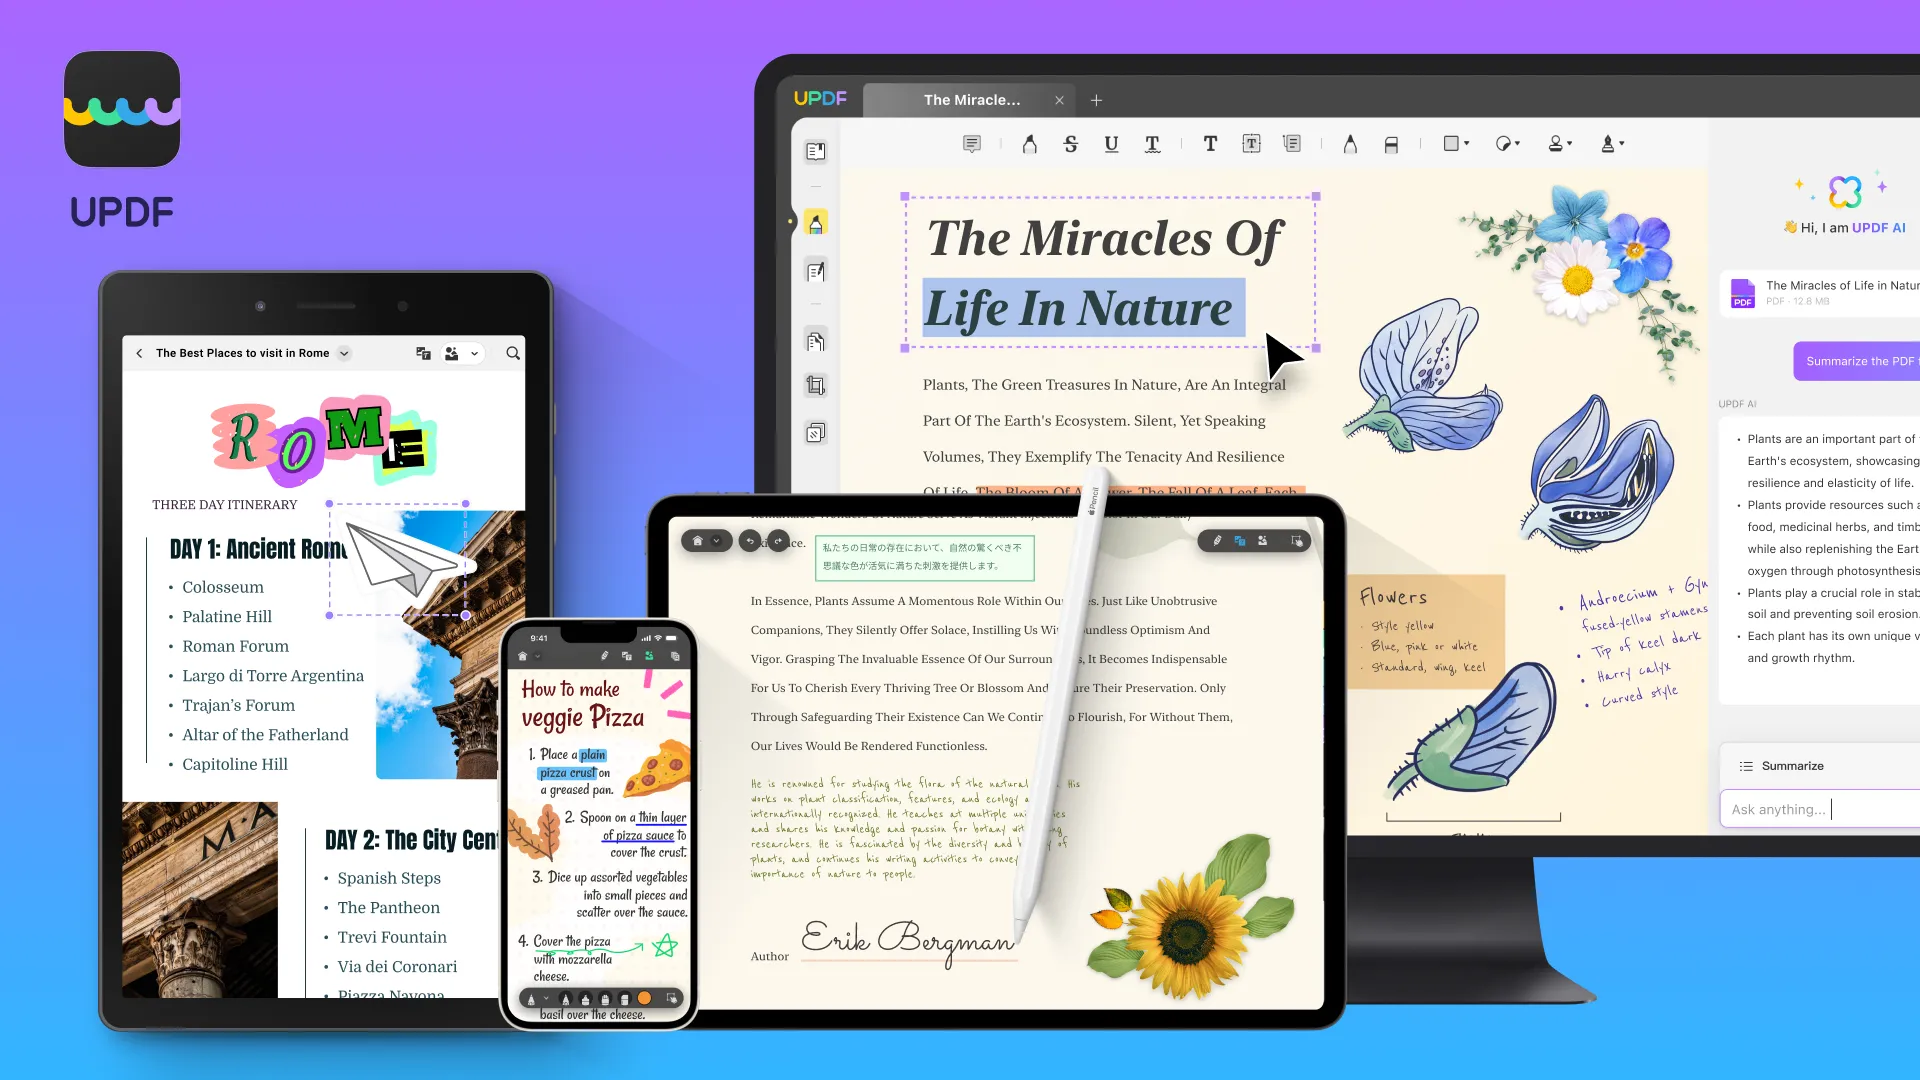The width and height of the screenshot is (1920, 1080).
Task: Click the Ask anything input field
Action: (x=1825, y=807)
